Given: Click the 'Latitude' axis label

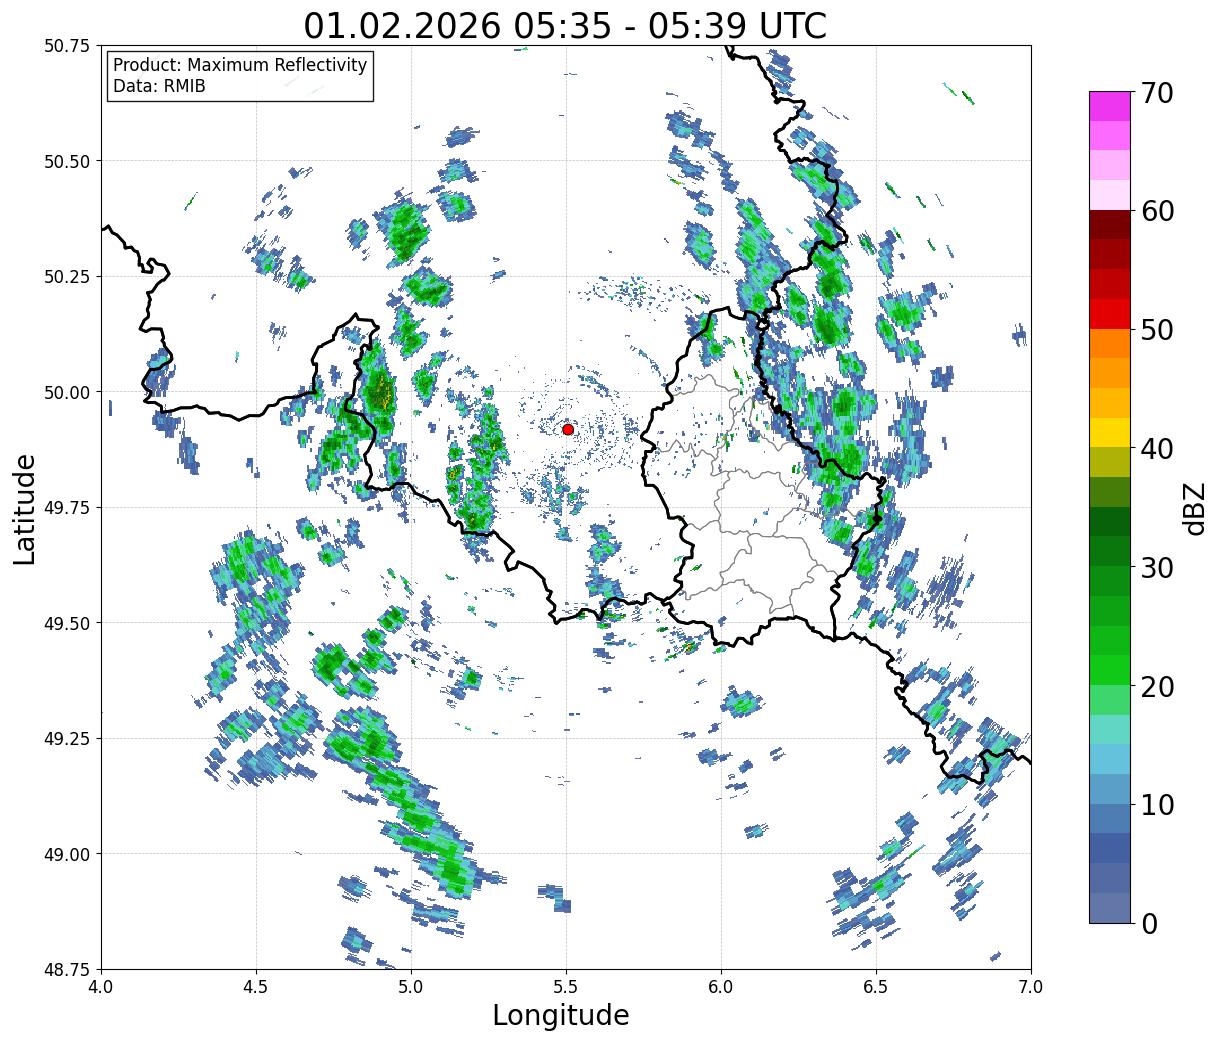Looking at the screenshot, I should click(25, 508).
